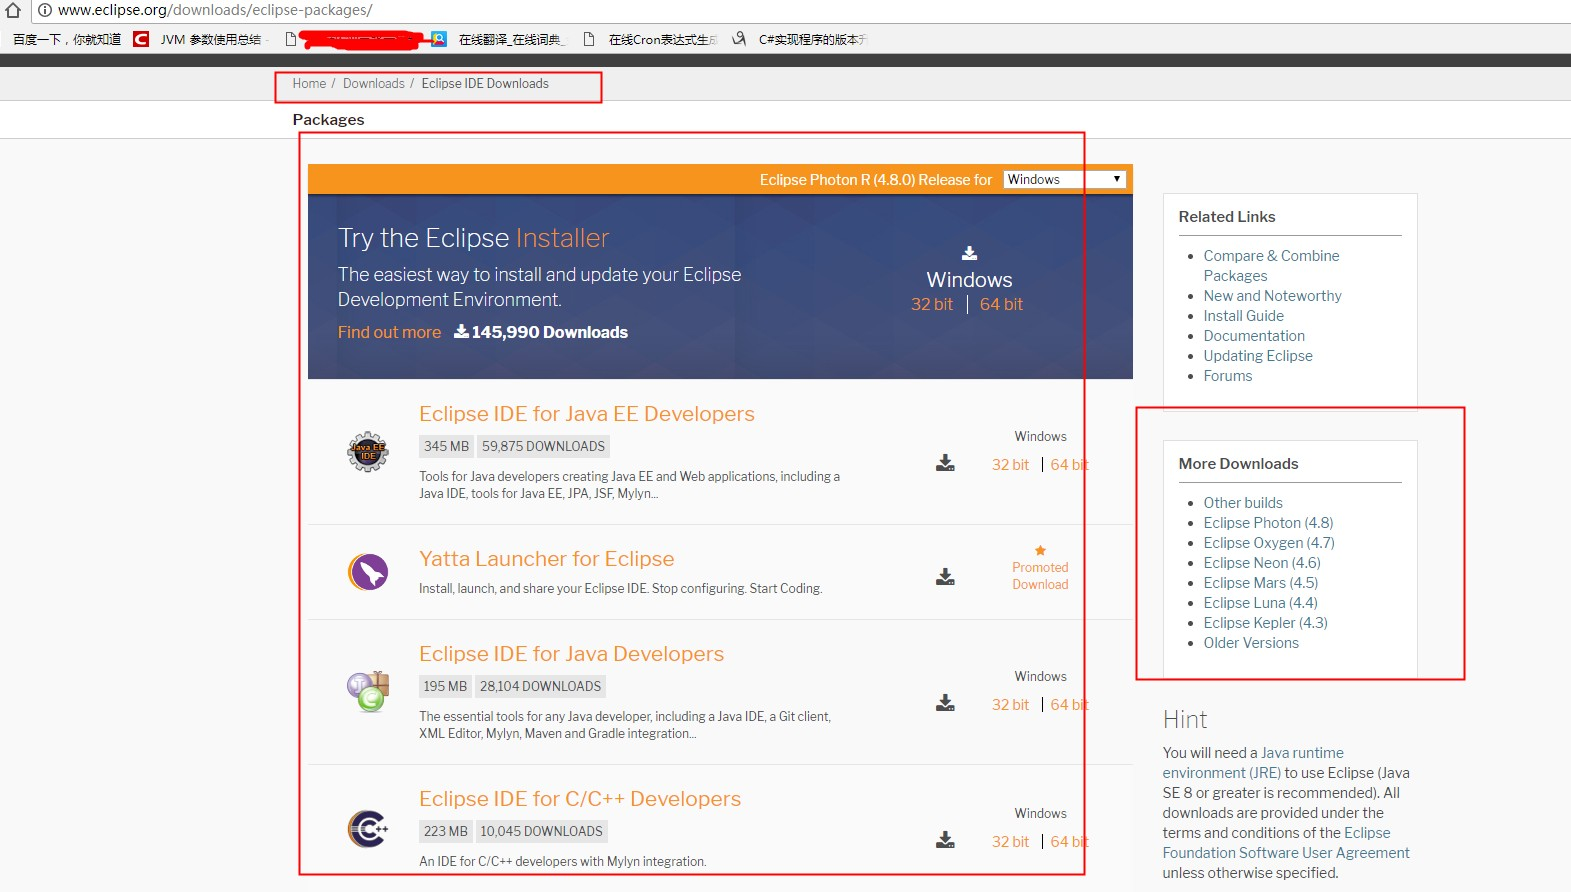Click Find out more link
1571x892 pixels.
click(389, 332)
